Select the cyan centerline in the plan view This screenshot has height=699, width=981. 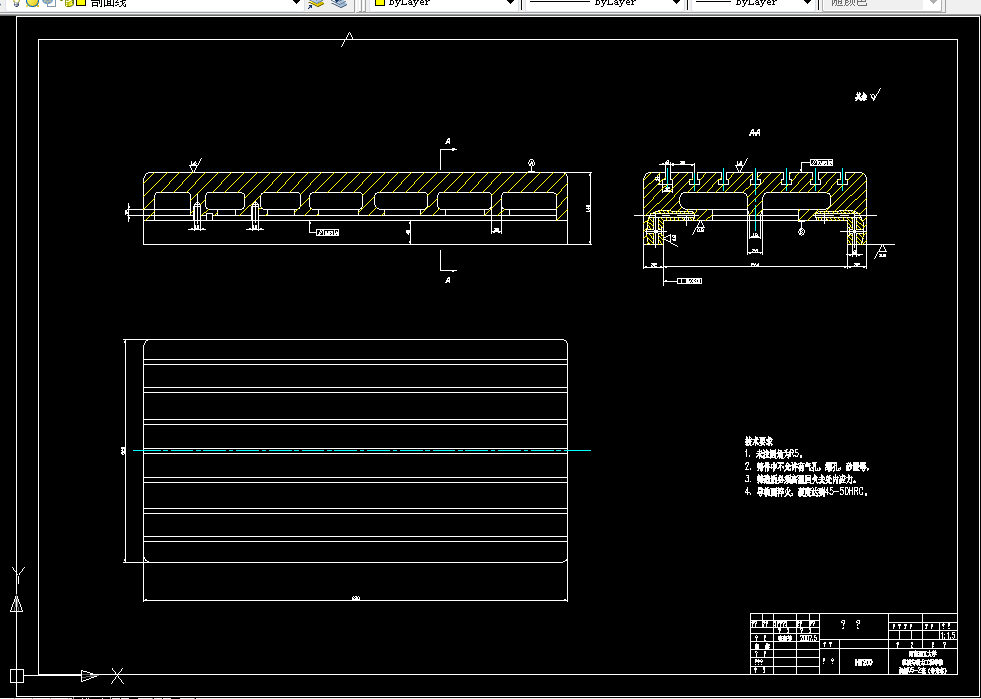tap(362, 451)
